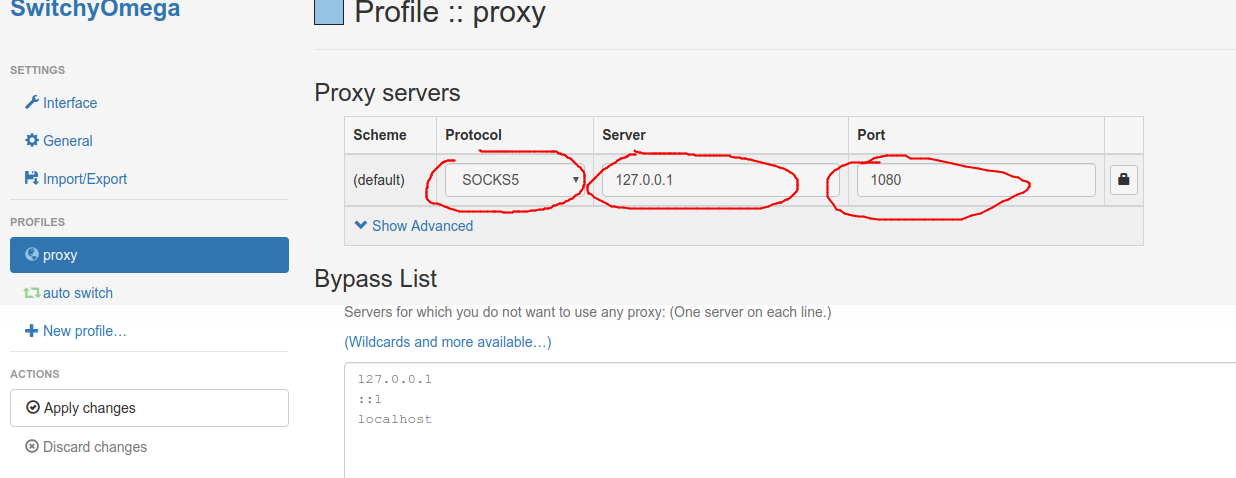Click the Port column header
The height and width of the screenshot is (478, 1236).
[x=976, y=135]
